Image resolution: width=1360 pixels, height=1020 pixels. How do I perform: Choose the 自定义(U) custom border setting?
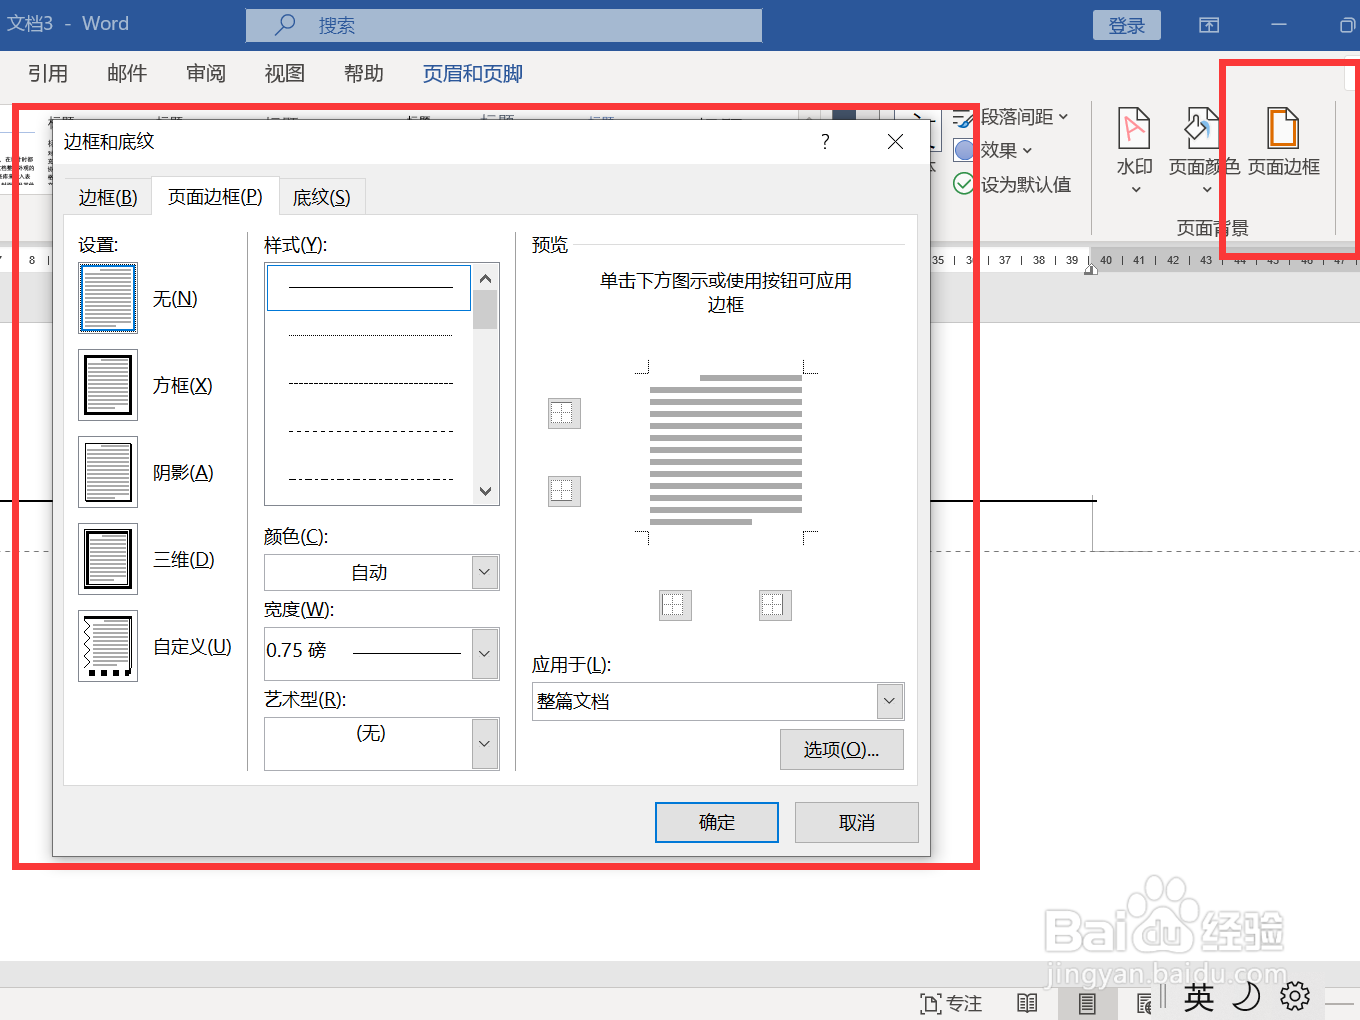(108, 646)
